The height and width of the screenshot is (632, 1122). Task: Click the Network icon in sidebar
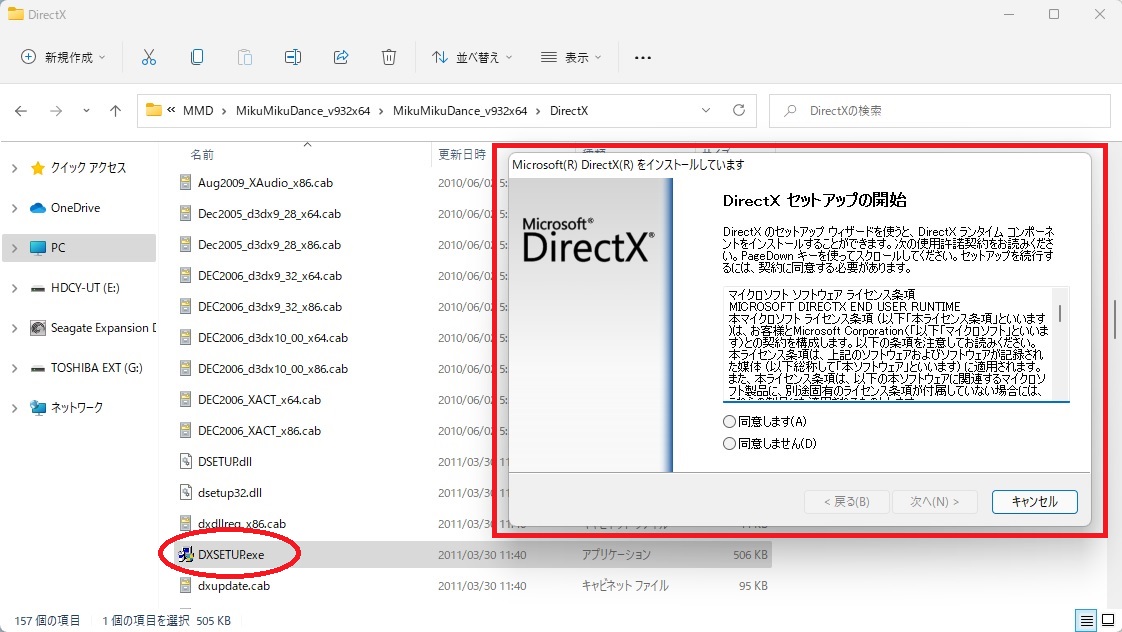(37, 407)
